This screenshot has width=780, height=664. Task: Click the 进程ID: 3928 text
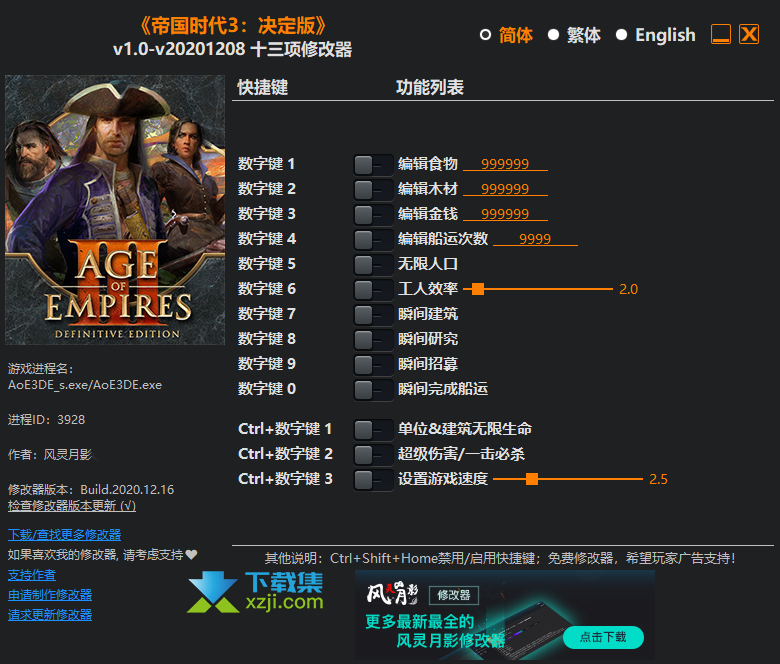tap(46, 420)
